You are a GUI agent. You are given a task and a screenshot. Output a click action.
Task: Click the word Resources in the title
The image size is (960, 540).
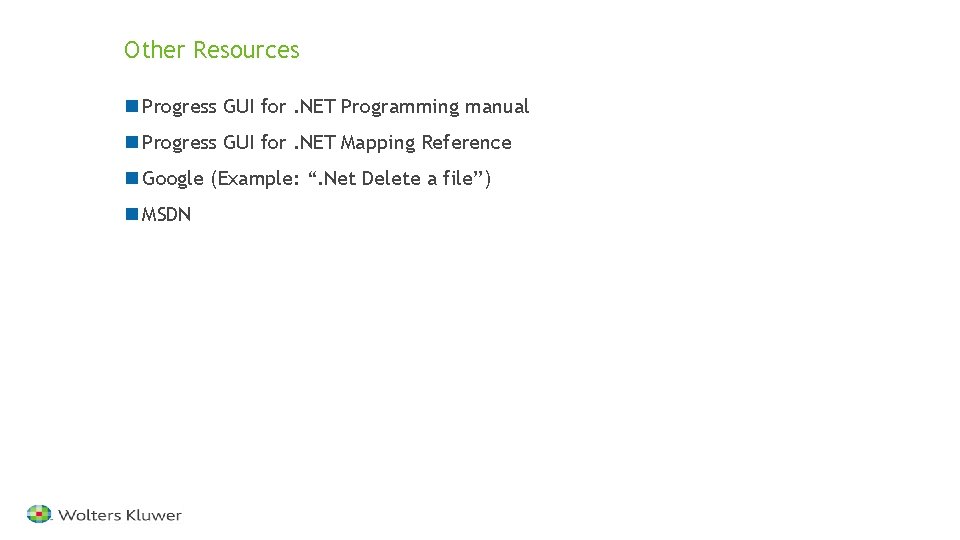pos(246,50)
